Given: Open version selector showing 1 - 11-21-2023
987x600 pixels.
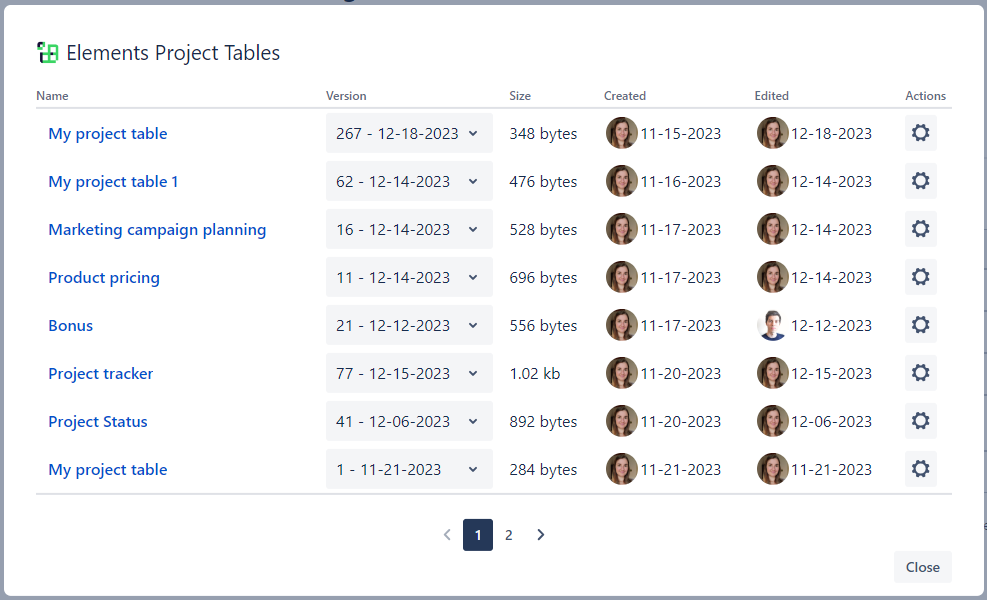Looking at the screenshot, I should coord(409,469).
